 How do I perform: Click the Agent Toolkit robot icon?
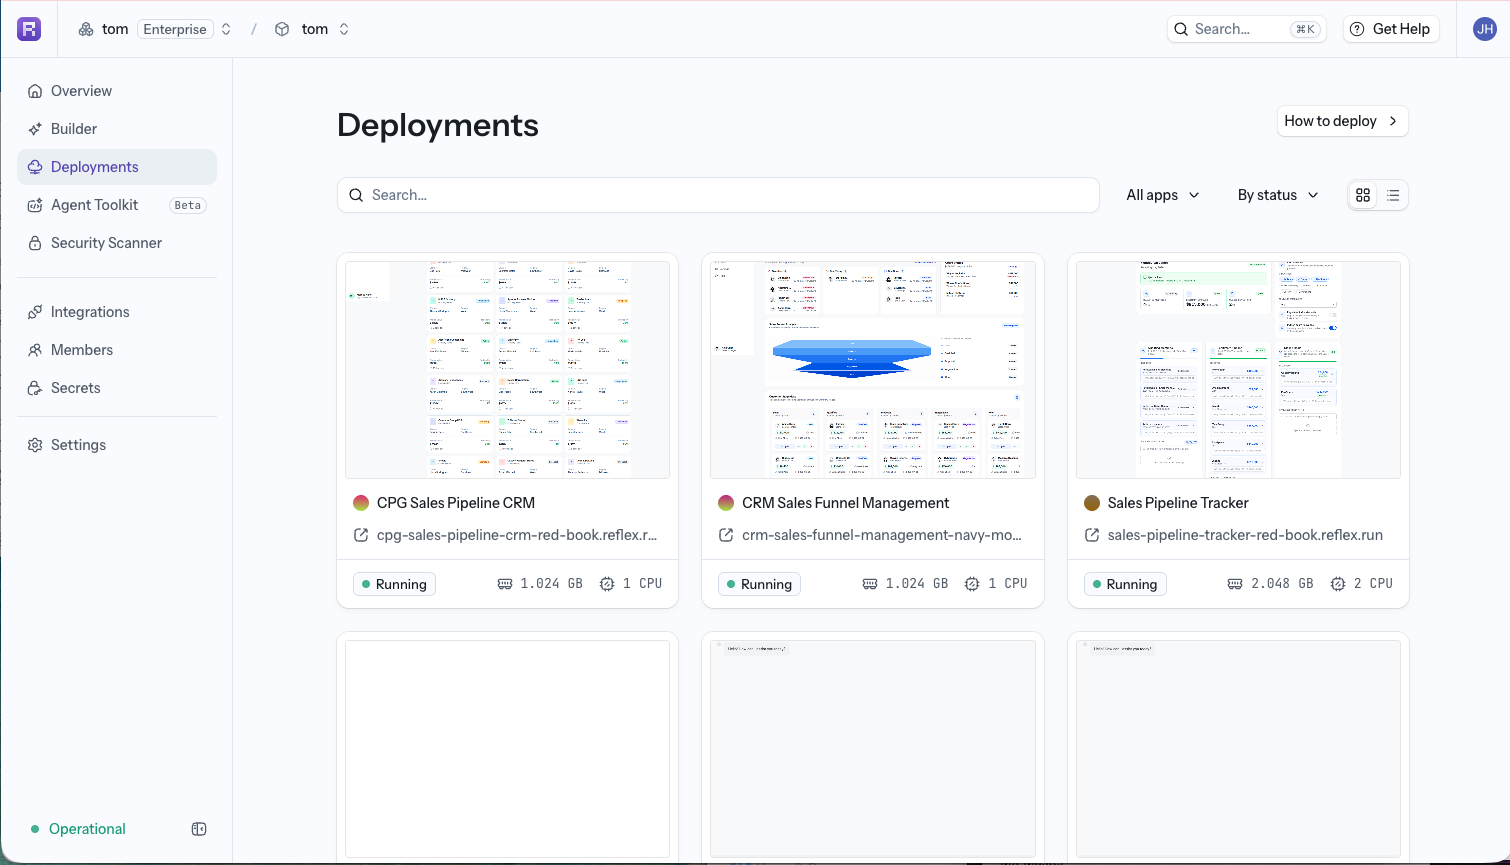pyautogui.click(x=35, y=205)
